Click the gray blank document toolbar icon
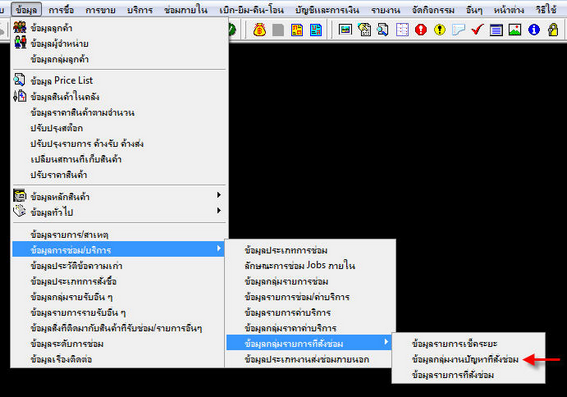Image resolution: width=567 pixels, height=397 pixels. coord(278,30)
